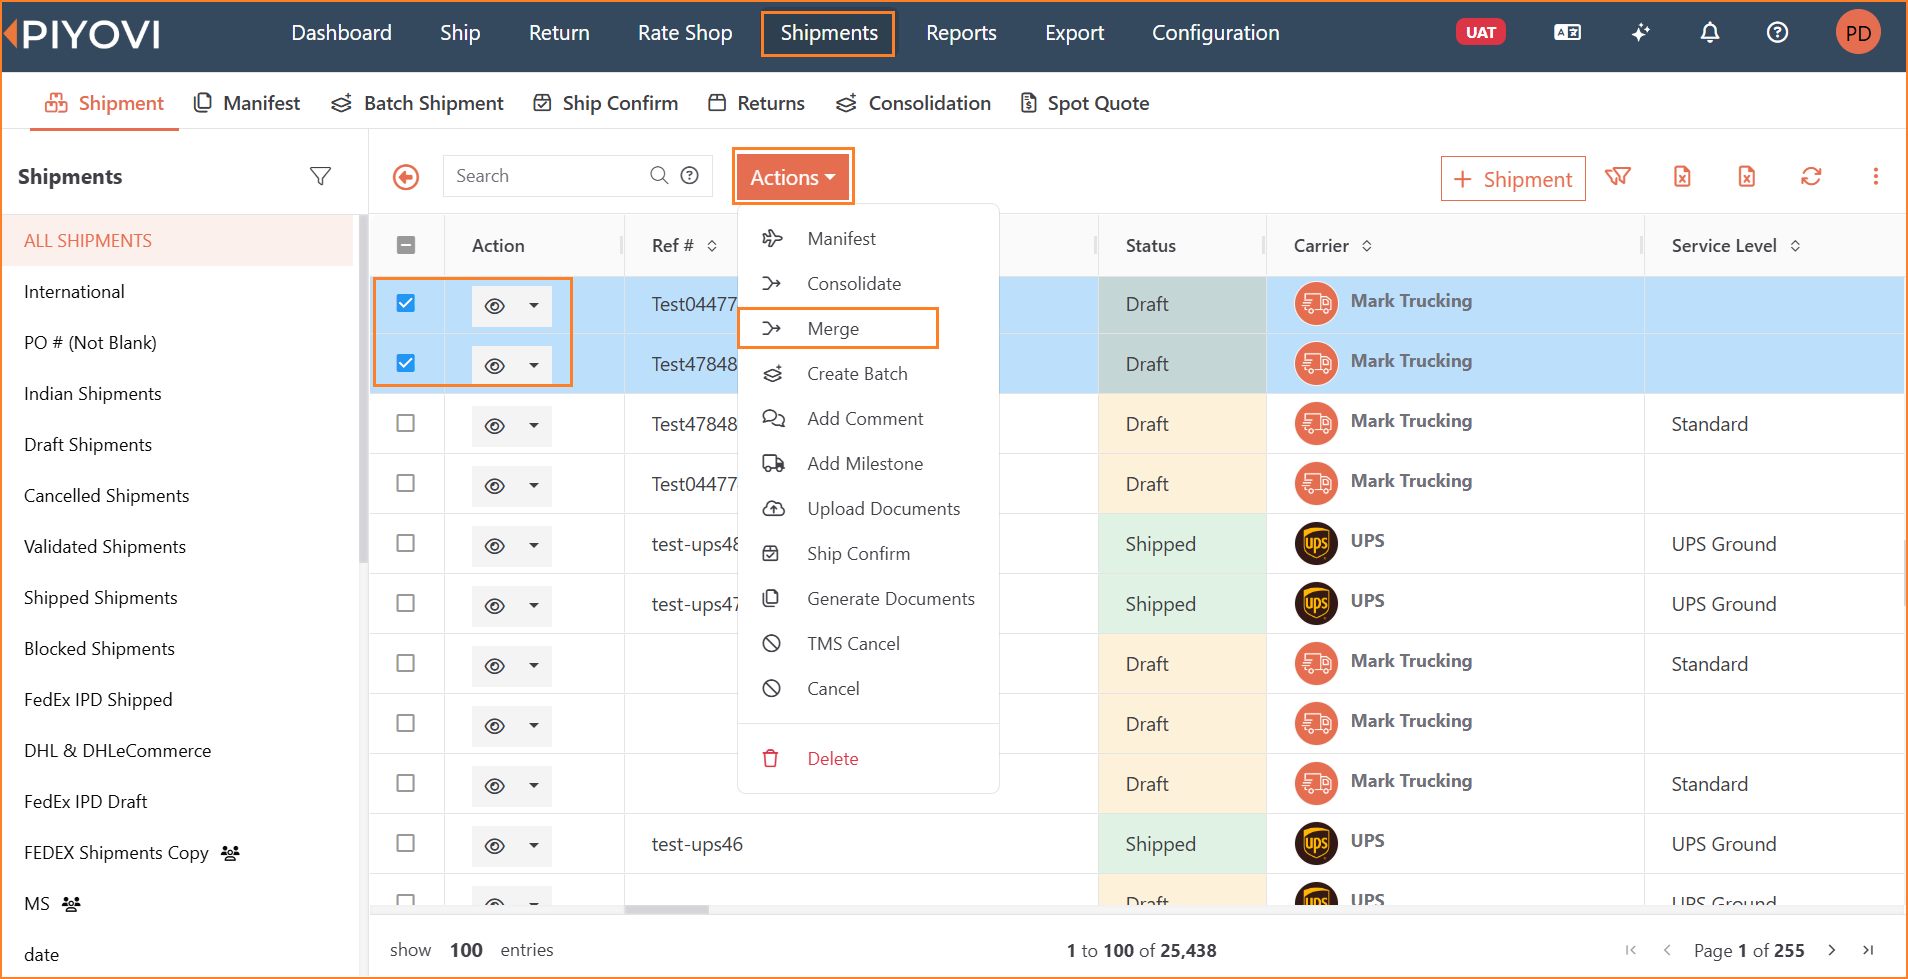Image resolution: width=1908 pixels, height=979 pixels.
Task: Sort by Service Level column arrows
Action: pos(1795,246)
